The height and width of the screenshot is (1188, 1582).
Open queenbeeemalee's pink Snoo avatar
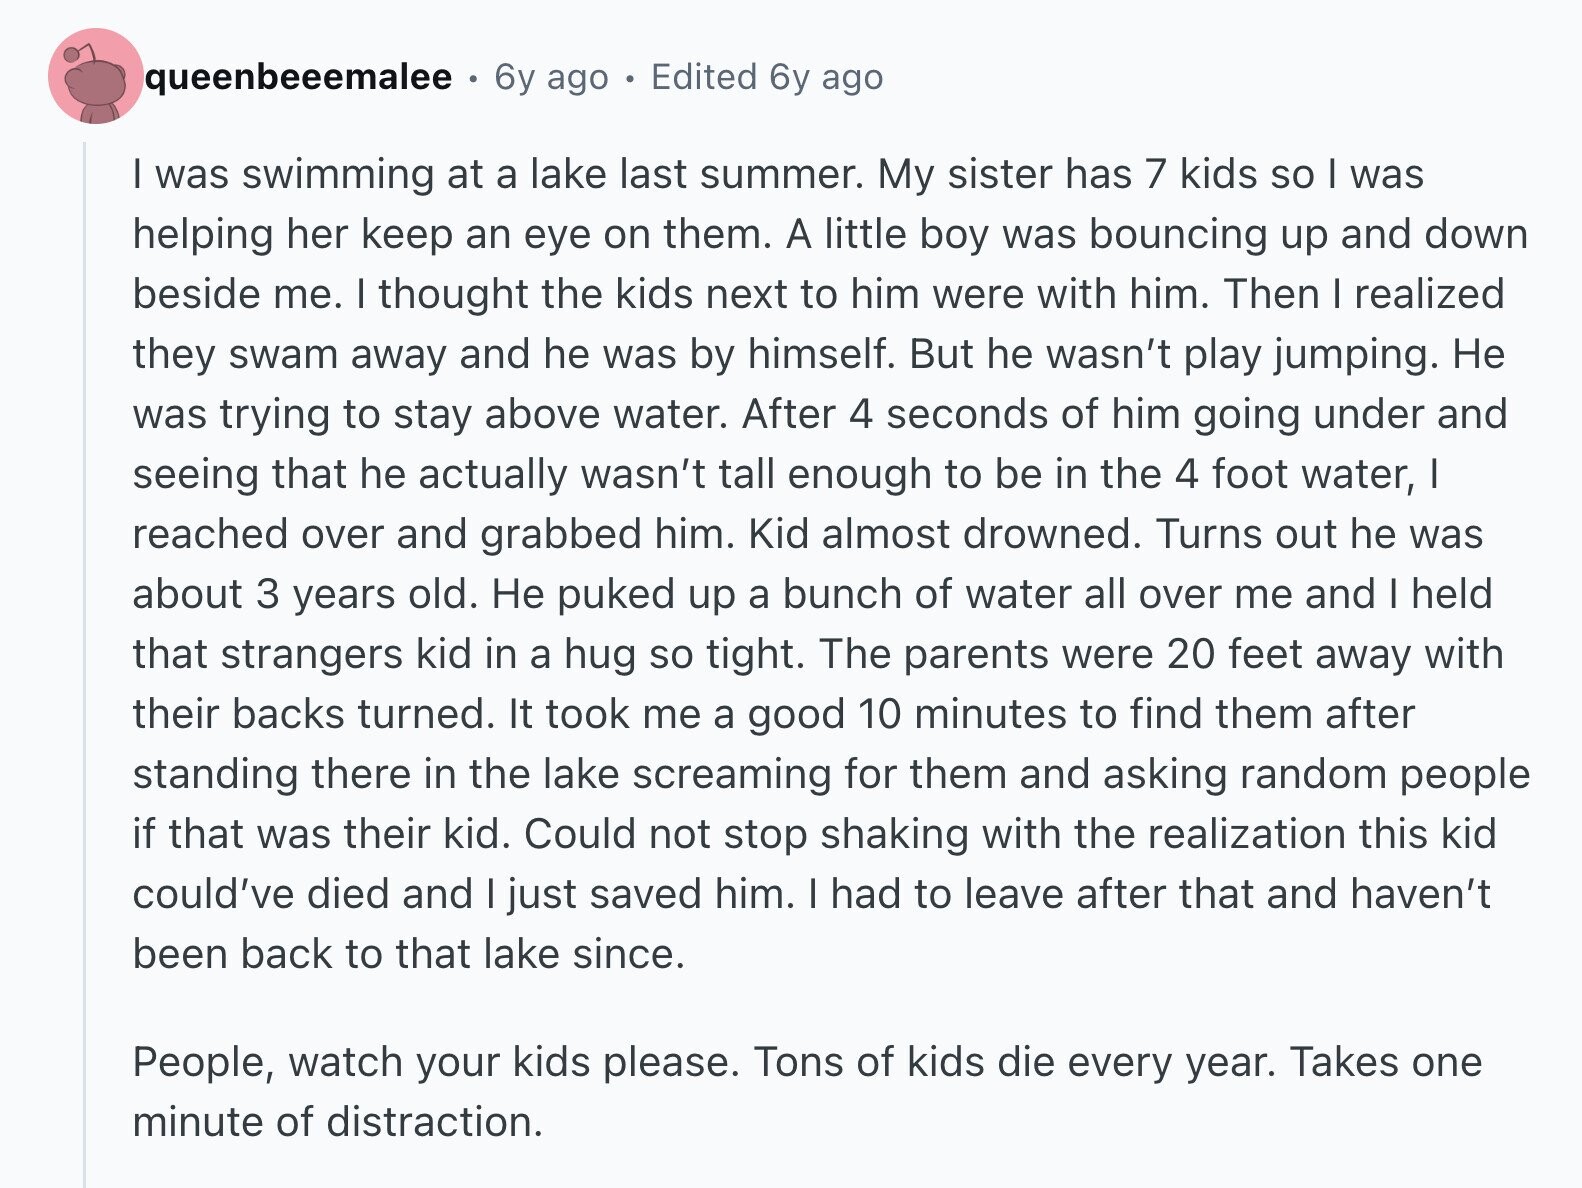click(x=96, y=76)
